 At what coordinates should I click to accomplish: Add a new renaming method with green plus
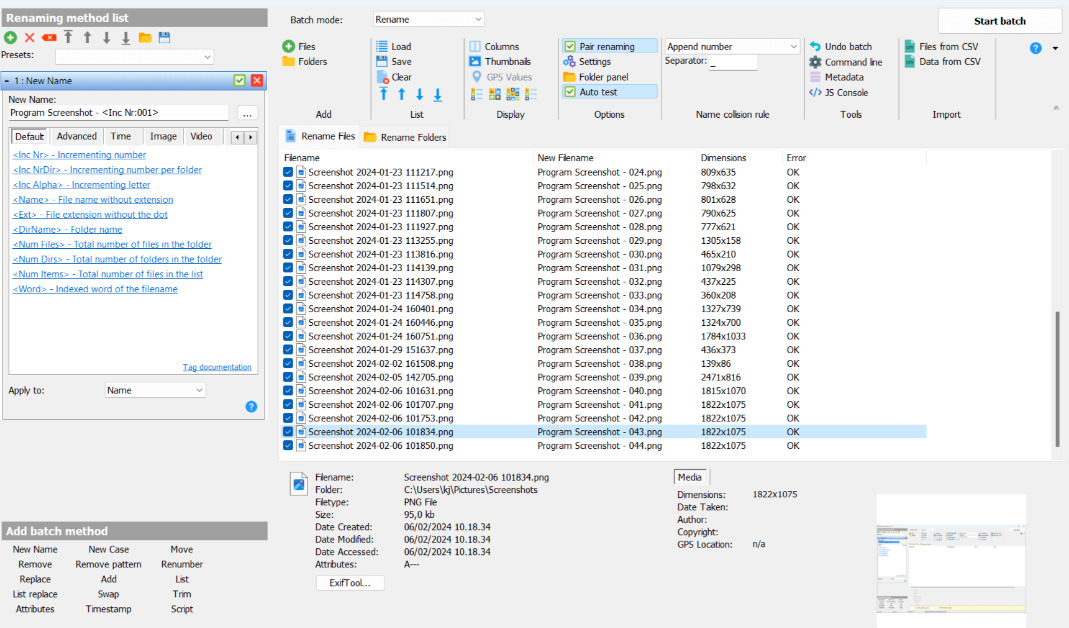coord(9,37)
